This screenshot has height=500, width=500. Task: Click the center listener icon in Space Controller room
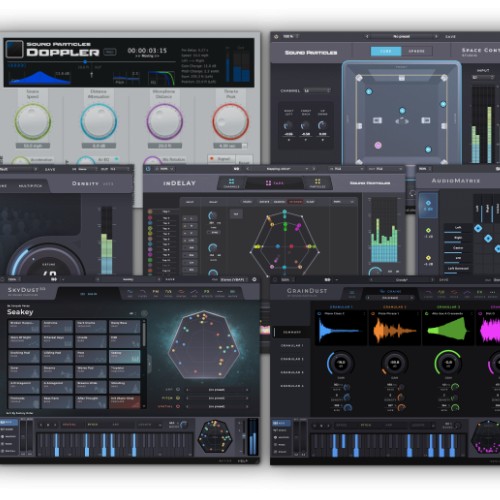point(402,121)
